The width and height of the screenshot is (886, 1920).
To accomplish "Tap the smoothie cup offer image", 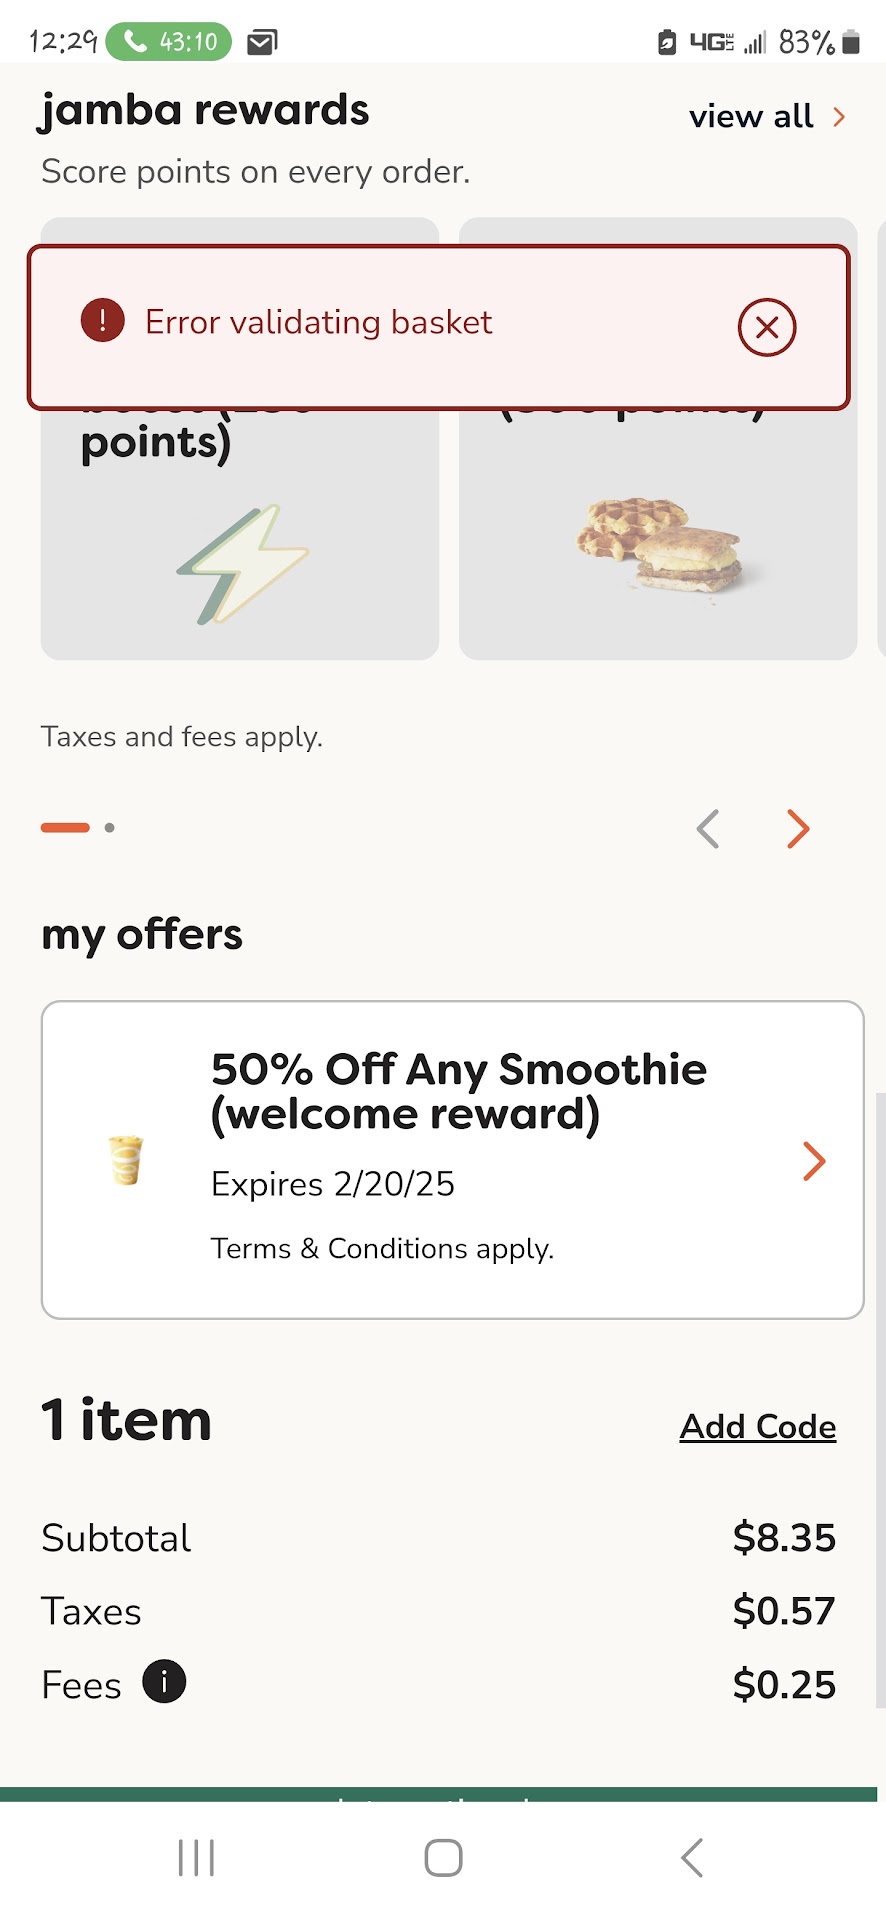I will coord(126,1160).
